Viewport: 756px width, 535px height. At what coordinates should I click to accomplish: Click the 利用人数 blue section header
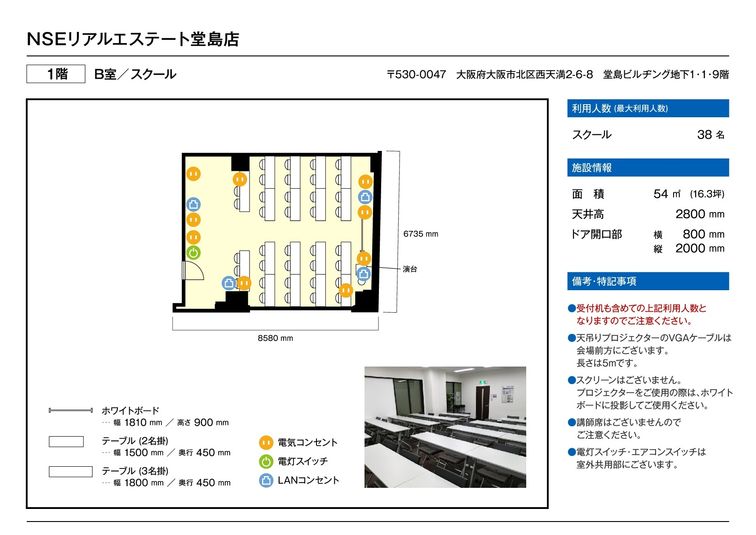pyautogui.click(x=648, y=108)
